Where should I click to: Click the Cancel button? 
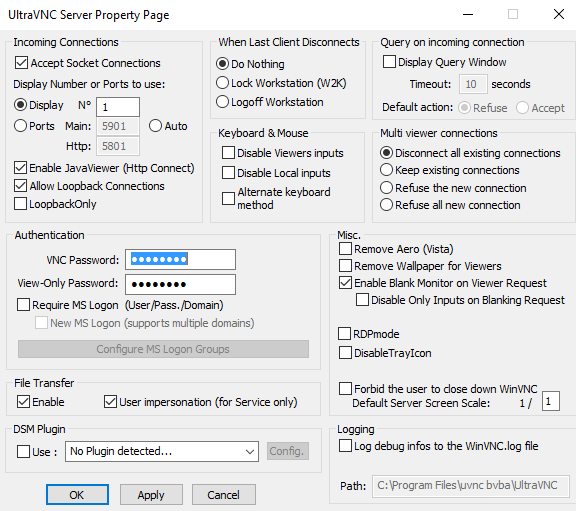pyautogui.click(x=223, y=494)
